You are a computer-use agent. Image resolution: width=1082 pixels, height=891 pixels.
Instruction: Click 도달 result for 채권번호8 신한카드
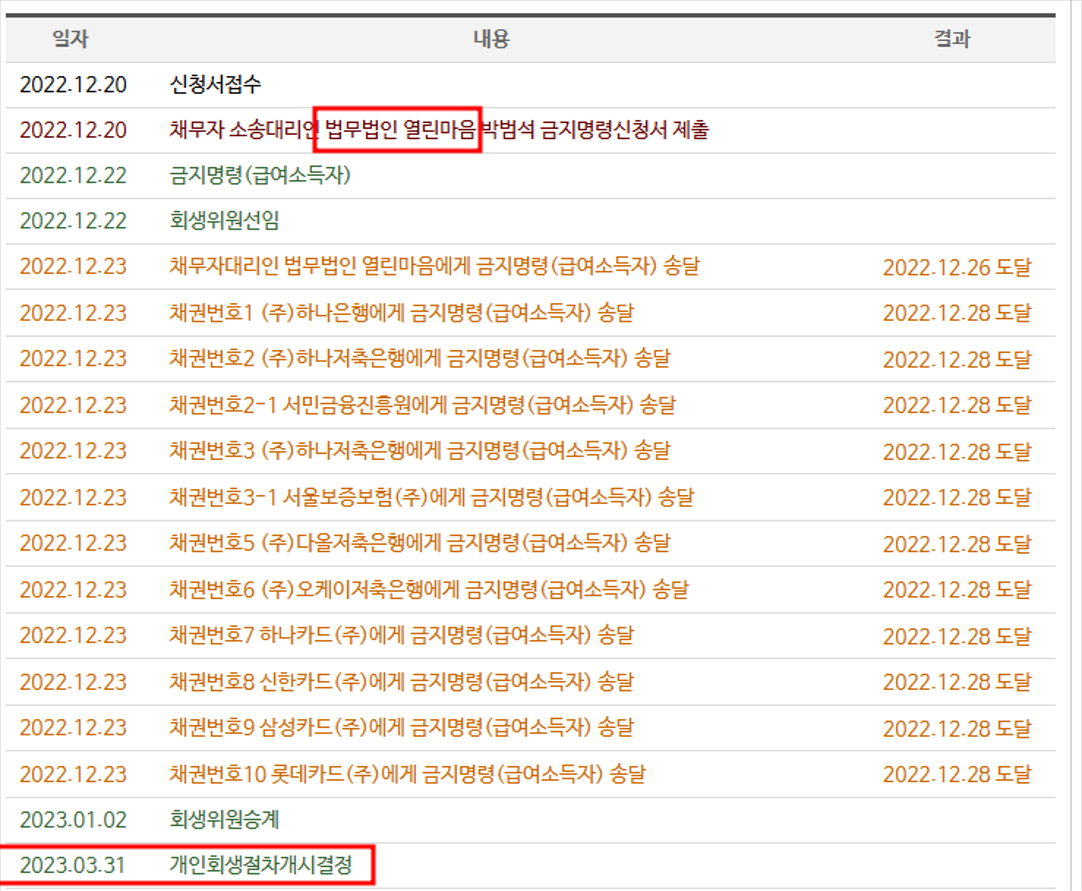[957, 683]
